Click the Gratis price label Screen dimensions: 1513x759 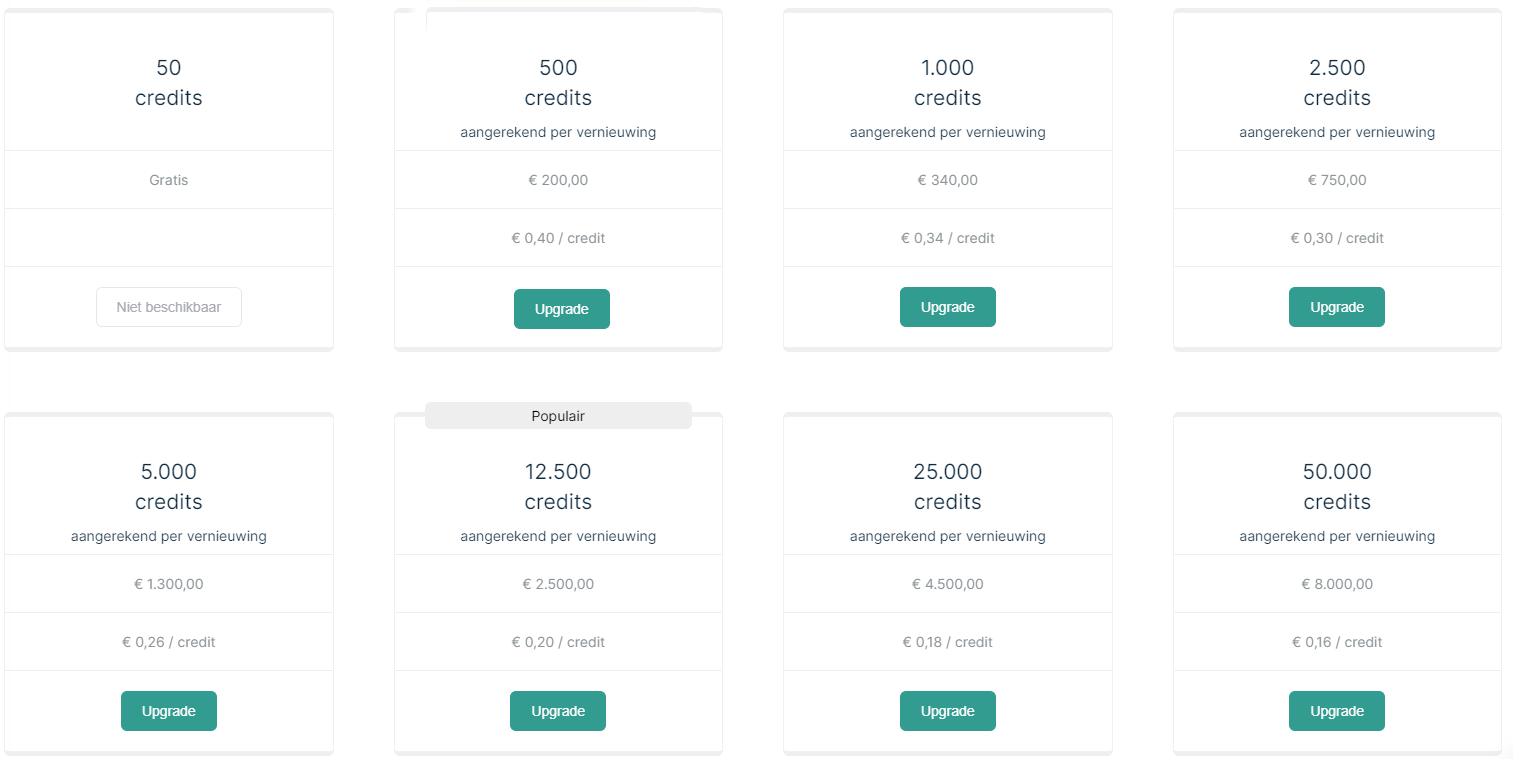[x=168, y=180]
